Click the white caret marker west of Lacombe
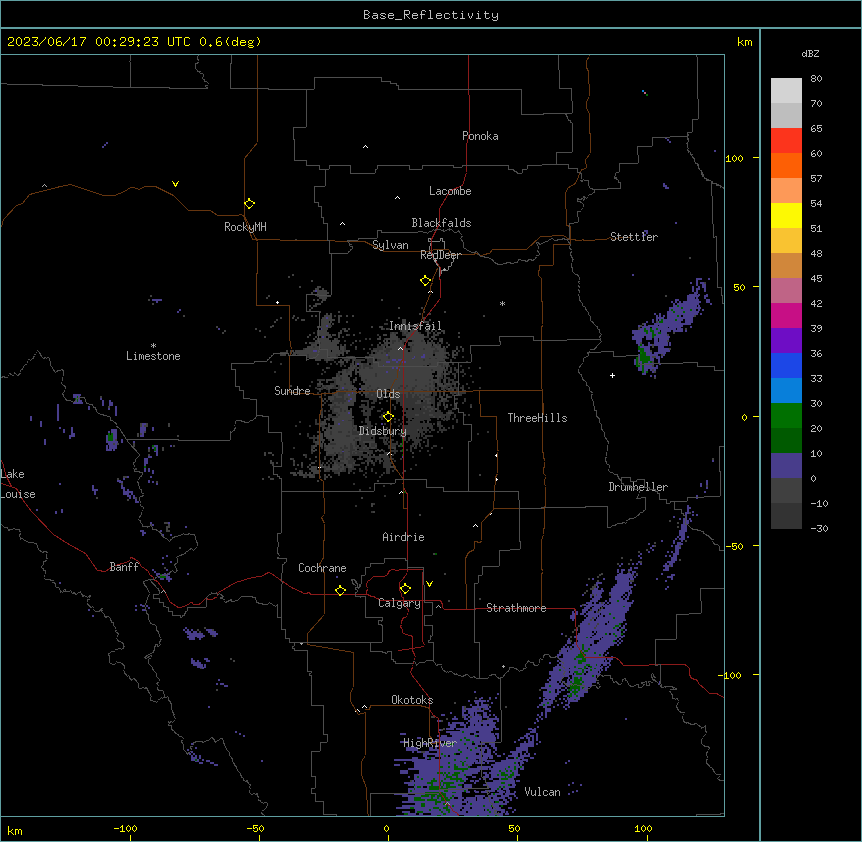Image resolution: width=862 pixels, height=842 pixels. (397, 198)
